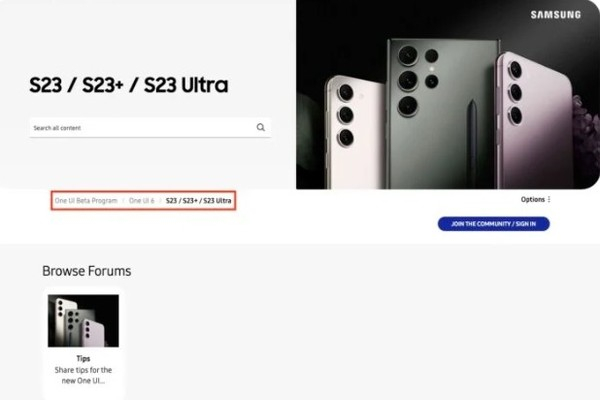
Task: Click the magnifying glass search icon
Action: [261, 127]
